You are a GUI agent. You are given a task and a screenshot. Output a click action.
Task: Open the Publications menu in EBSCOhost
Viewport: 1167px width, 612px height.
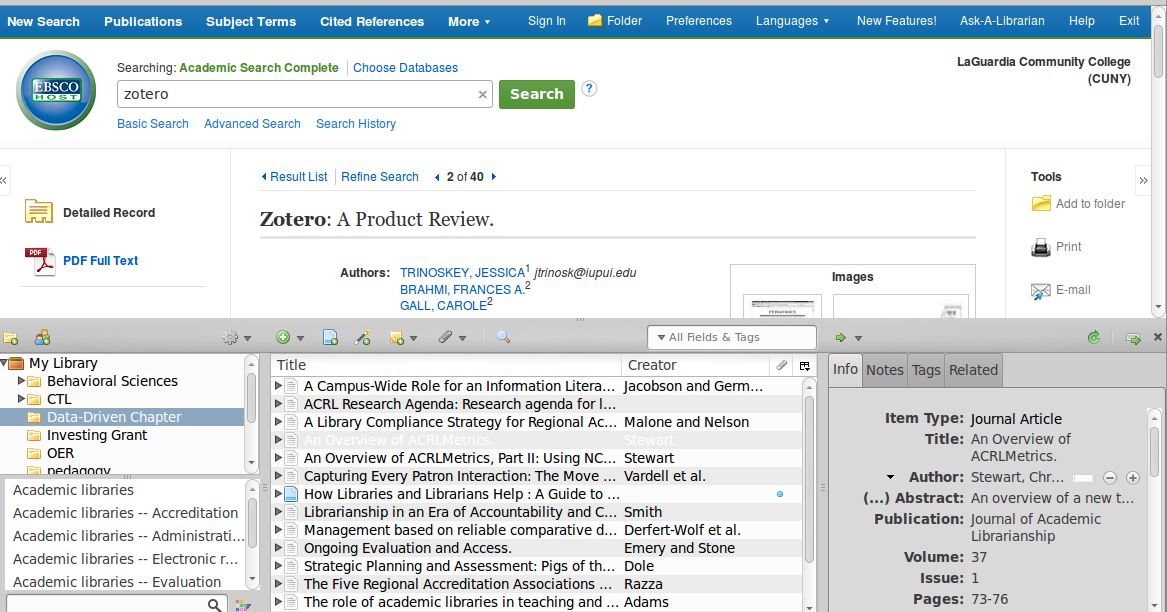(143, 20)
